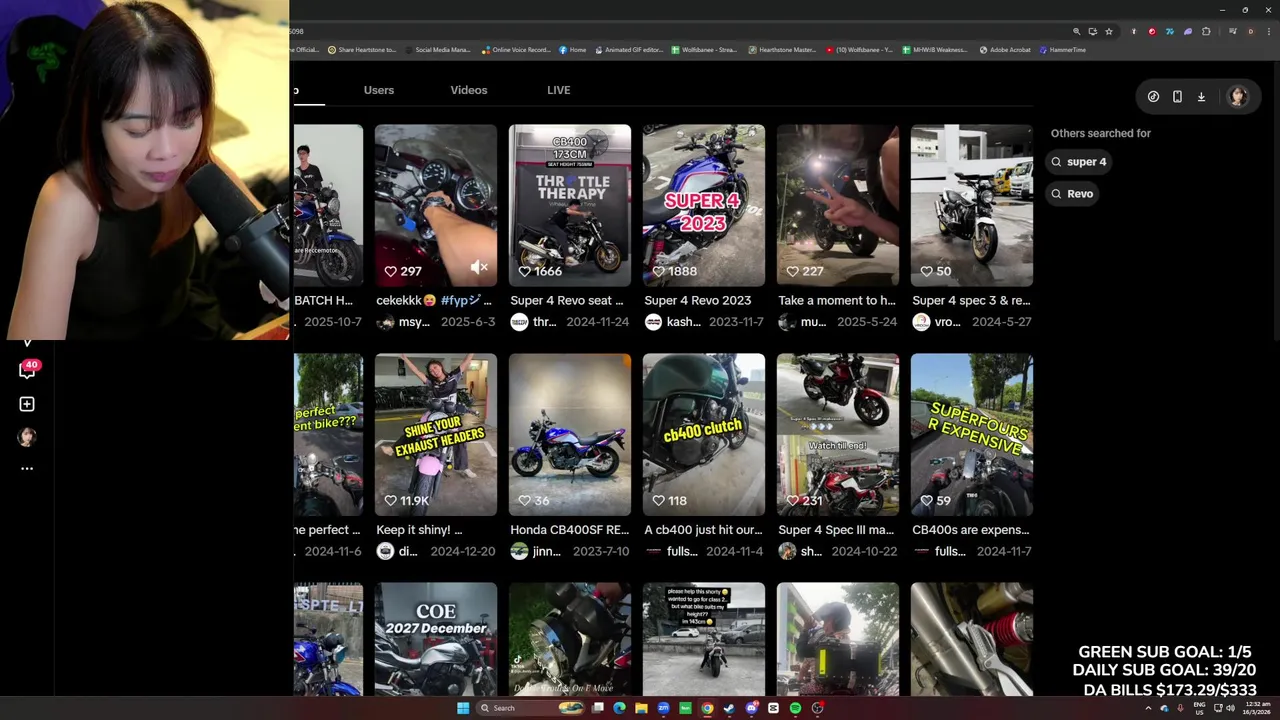Play the 'SHINE YOUR EXHAUST HEADERS' video
Viewport: 1280px width, 720px height.
point(436,434)
